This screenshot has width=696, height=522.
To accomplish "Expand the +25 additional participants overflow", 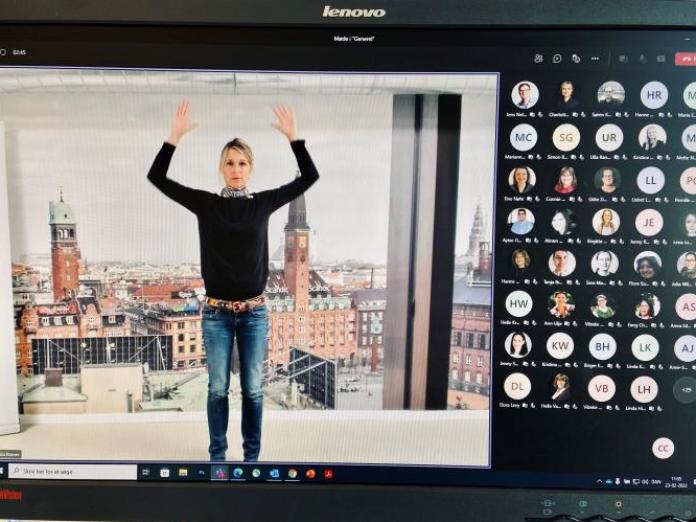I will (685, 390).
